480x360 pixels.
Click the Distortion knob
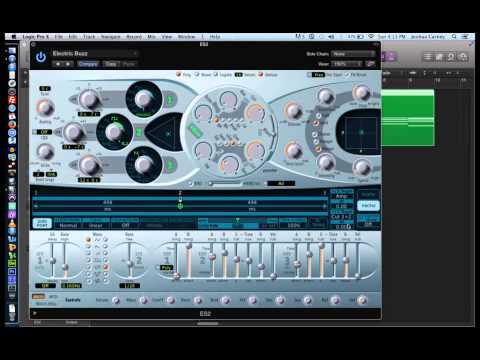[x=325, y=96]
